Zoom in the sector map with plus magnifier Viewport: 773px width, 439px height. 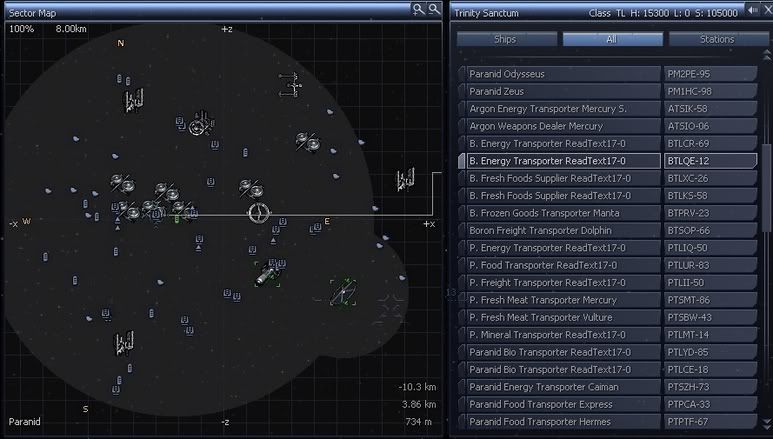click(x=419, y=9)
